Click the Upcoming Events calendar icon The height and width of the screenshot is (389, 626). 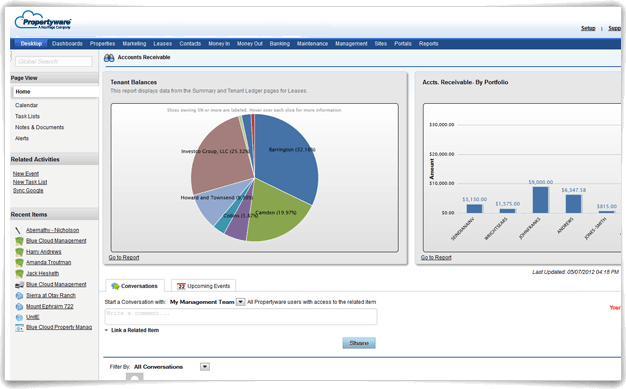[x=181, y=286]
